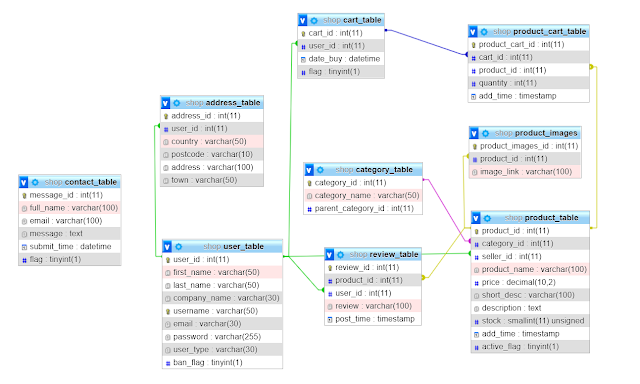The height and width of the screenshot is (384, 640).
Task: Open product_table options gear icon
Action: (487, 218)
